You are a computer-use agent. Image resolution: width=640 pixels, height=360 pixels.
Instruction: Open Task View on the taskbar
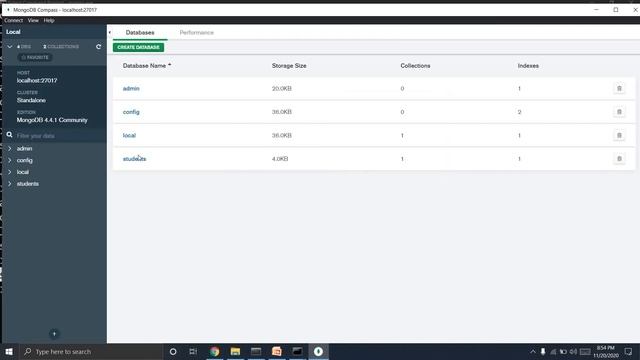point(193,351)
